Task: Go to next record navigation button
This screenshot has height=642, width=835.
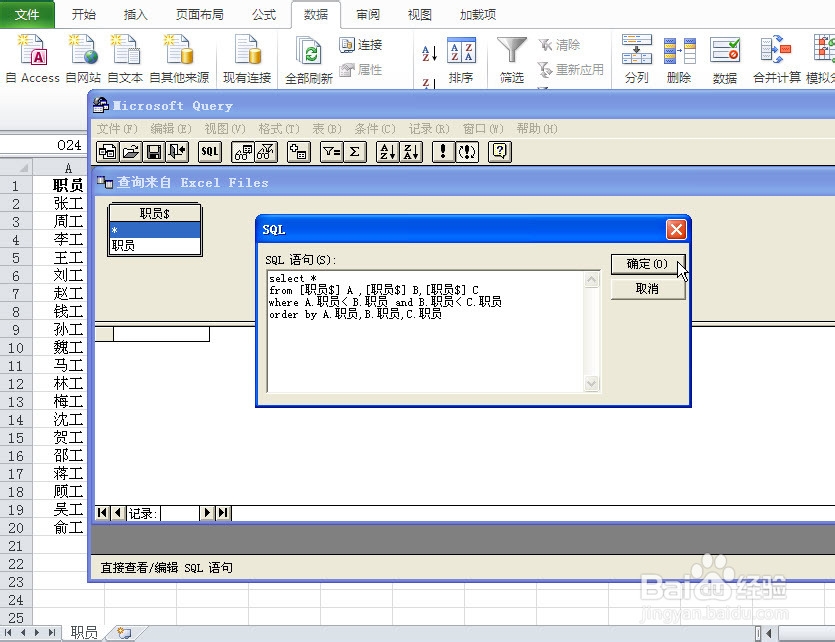Action: tap(207, 513)
